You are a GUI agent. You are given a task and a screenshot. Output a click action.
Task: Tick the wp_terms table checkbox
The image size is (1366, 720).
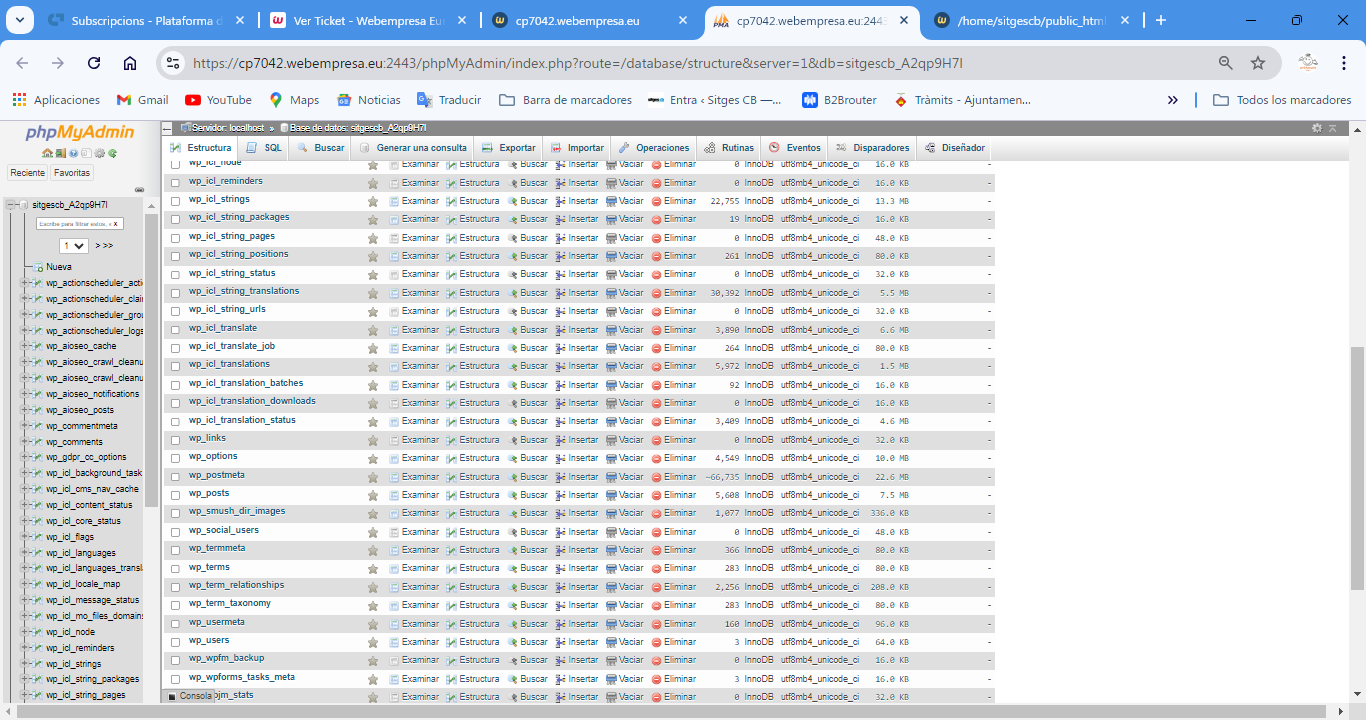pyautogui.click(x=176, y=569)
